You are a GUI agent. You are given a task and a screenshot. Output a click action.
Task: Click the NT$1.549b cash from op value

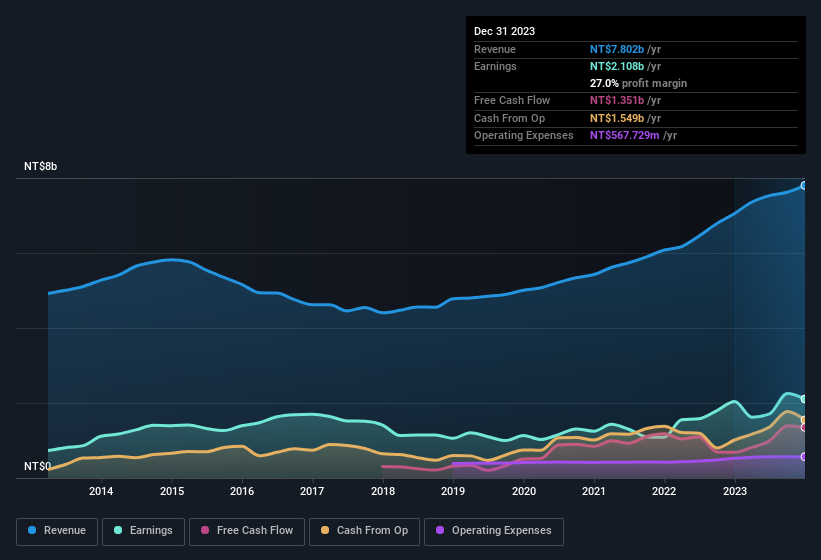click(617, 118)
